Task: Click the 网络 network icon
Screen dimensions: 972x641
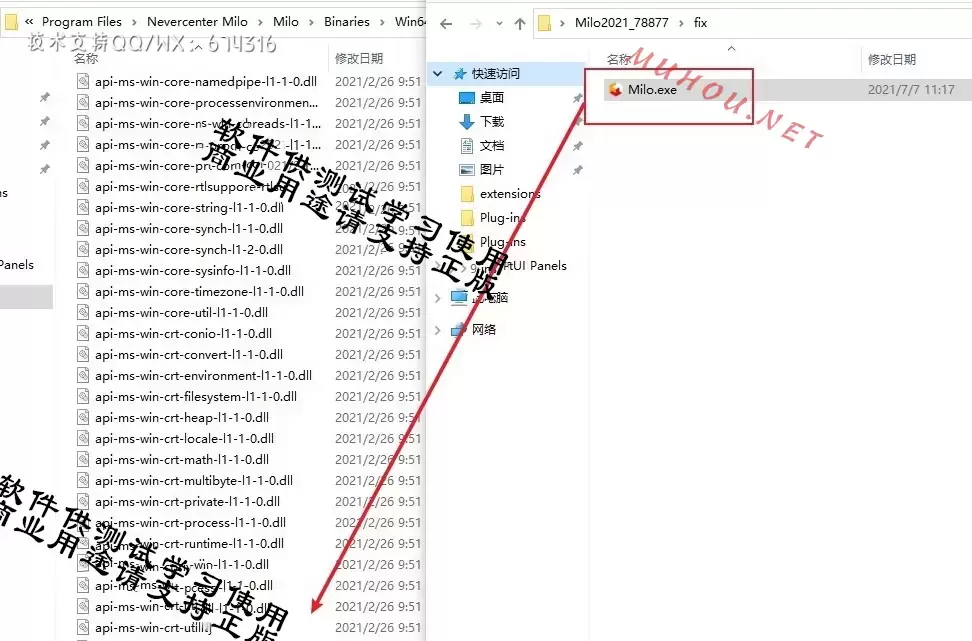Action: pos(459,330)
